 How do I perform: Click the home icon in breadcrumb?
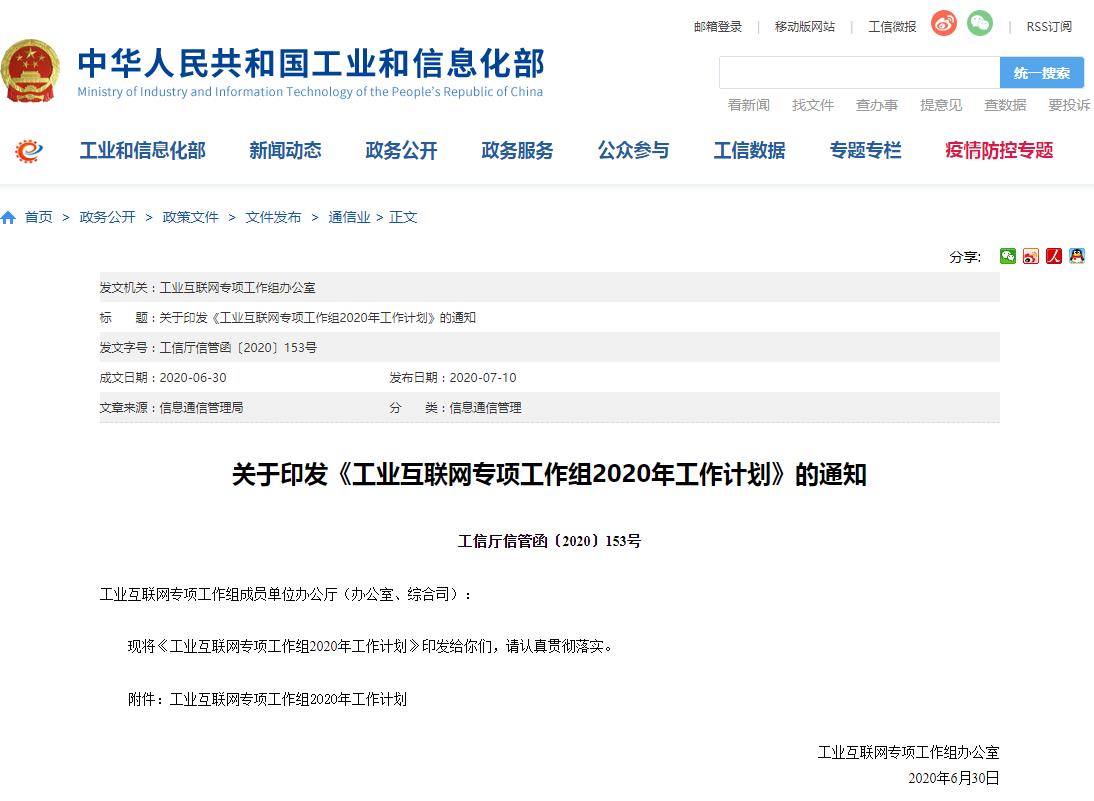[8, 218]
